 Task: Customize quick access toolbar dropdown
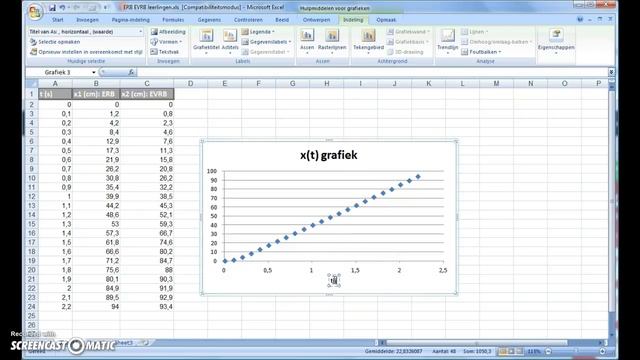click(x=105, y=8)
